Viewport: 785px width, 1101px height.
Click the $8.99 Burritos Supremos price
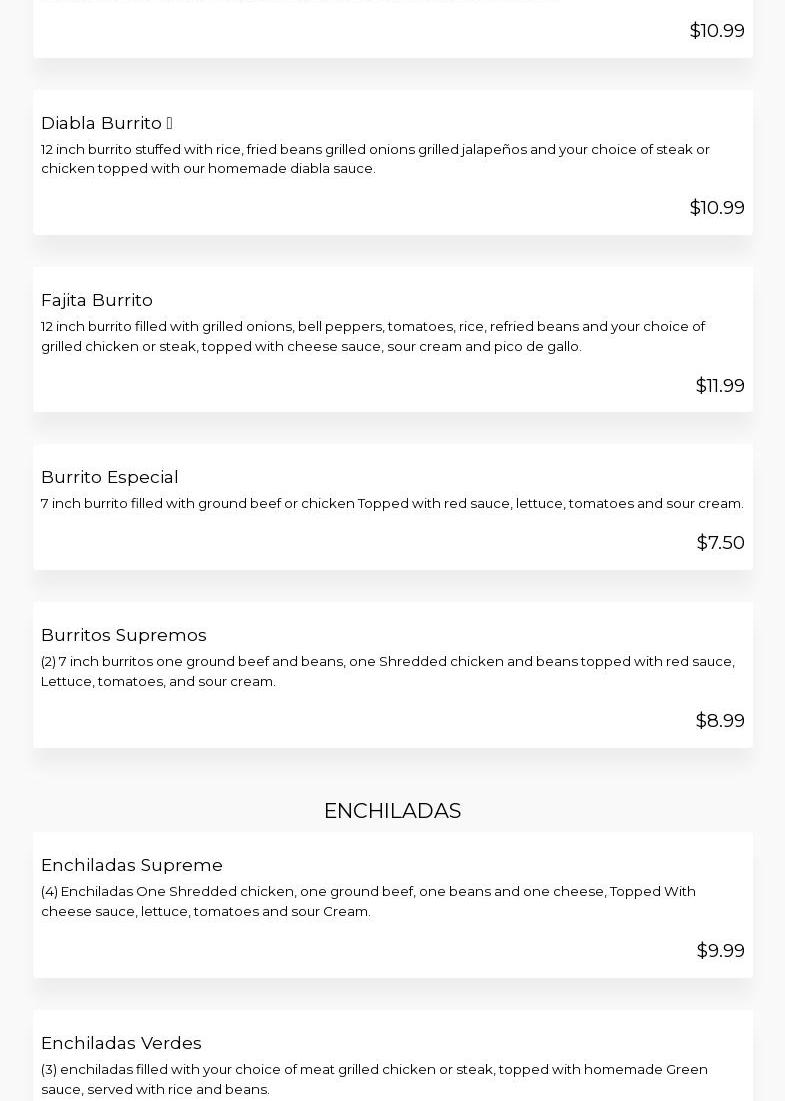[719, 721]
